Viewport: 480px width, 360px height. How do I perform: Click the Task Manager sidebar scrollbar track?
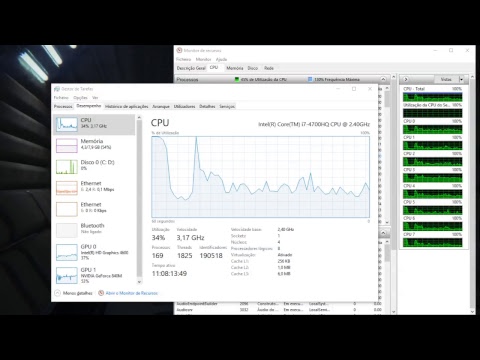(139, 199)
